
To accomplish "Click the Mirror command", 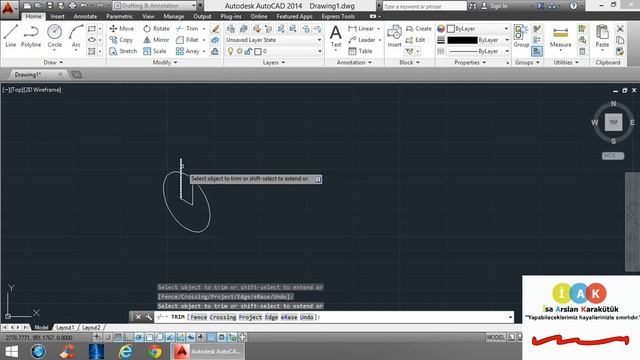I will click(156, 40).
